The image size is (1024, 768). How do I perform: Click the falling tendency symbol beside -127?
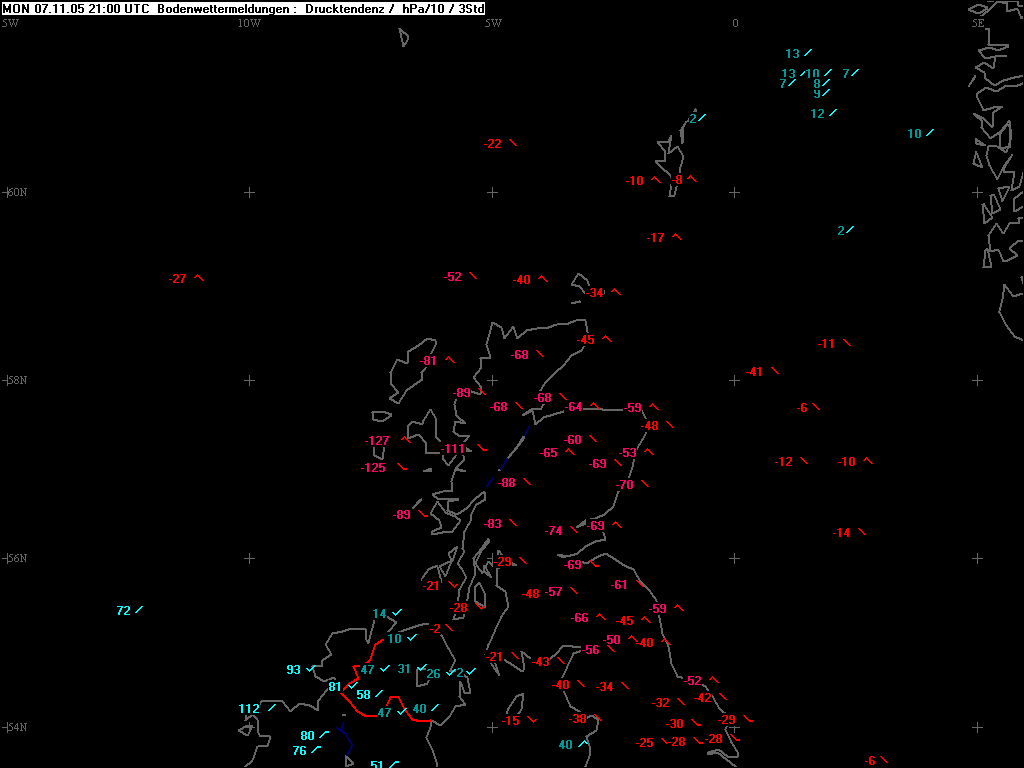407,439
